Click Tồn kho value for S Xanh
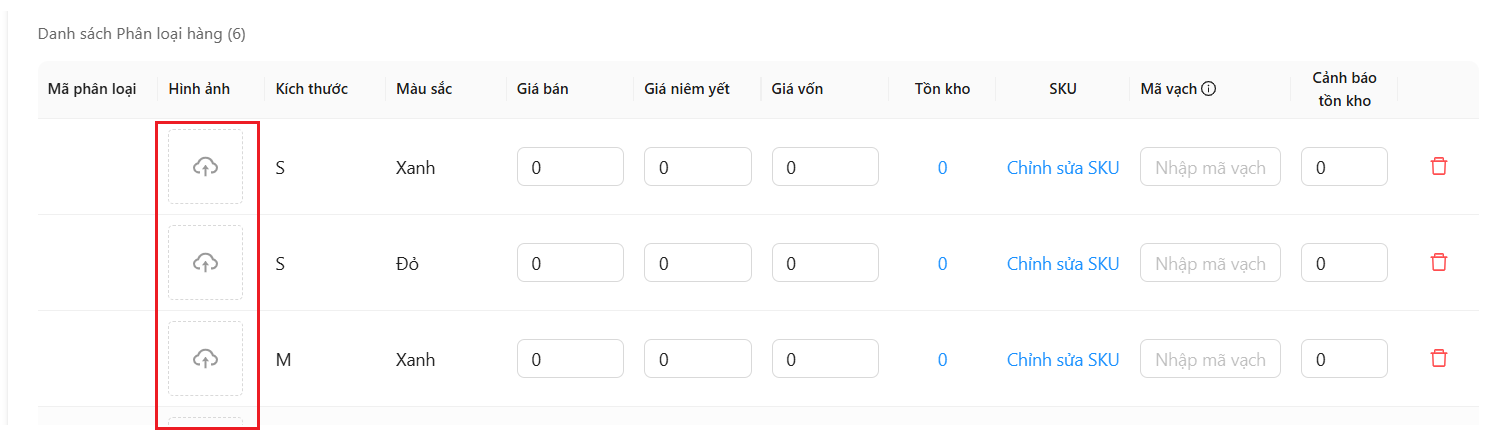1491x441 pixels. point(942,168)
